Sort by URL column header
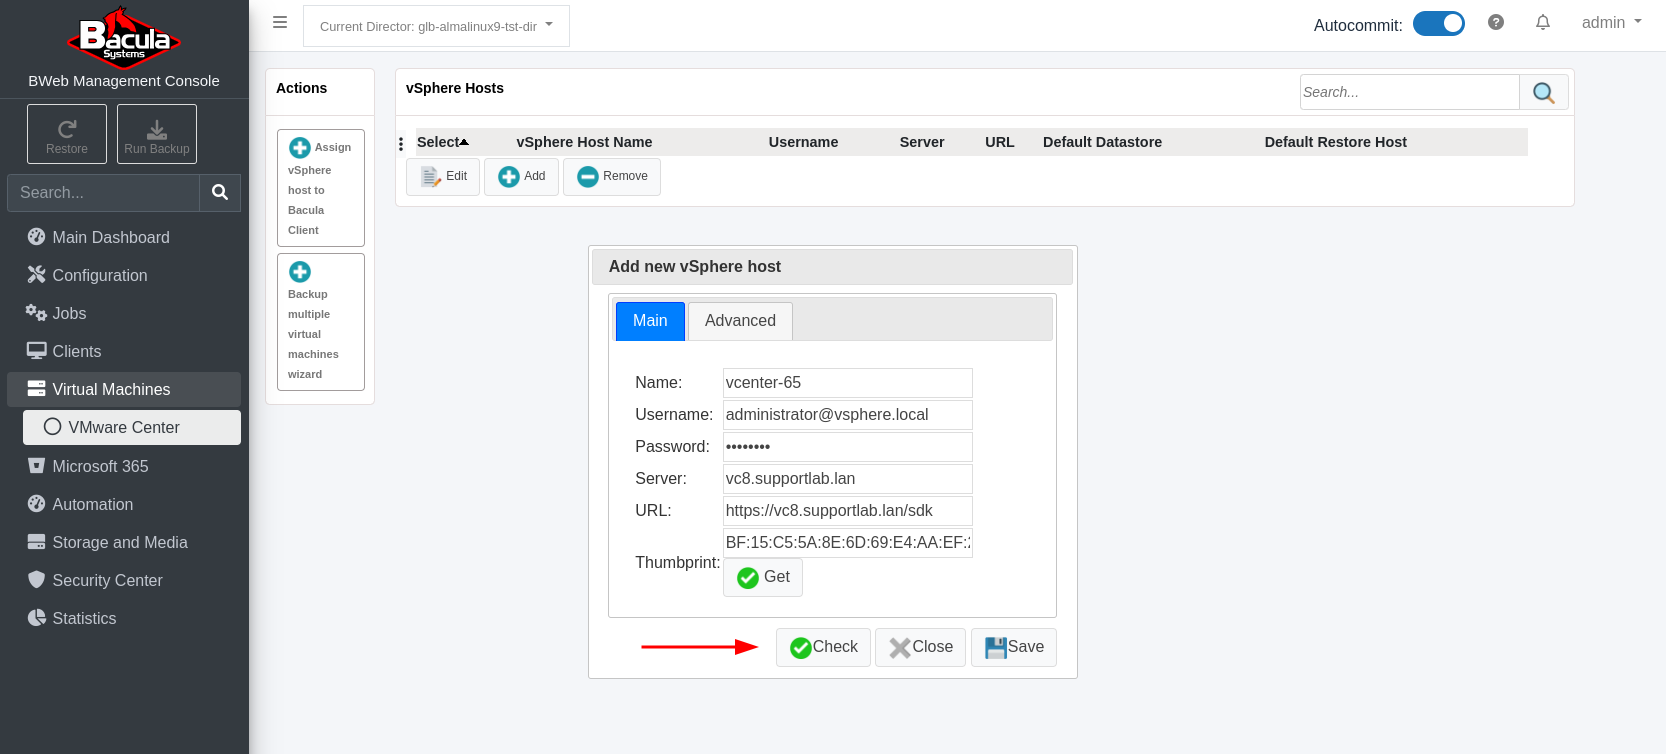1667x754 pixels. (x=1000, y=142)
